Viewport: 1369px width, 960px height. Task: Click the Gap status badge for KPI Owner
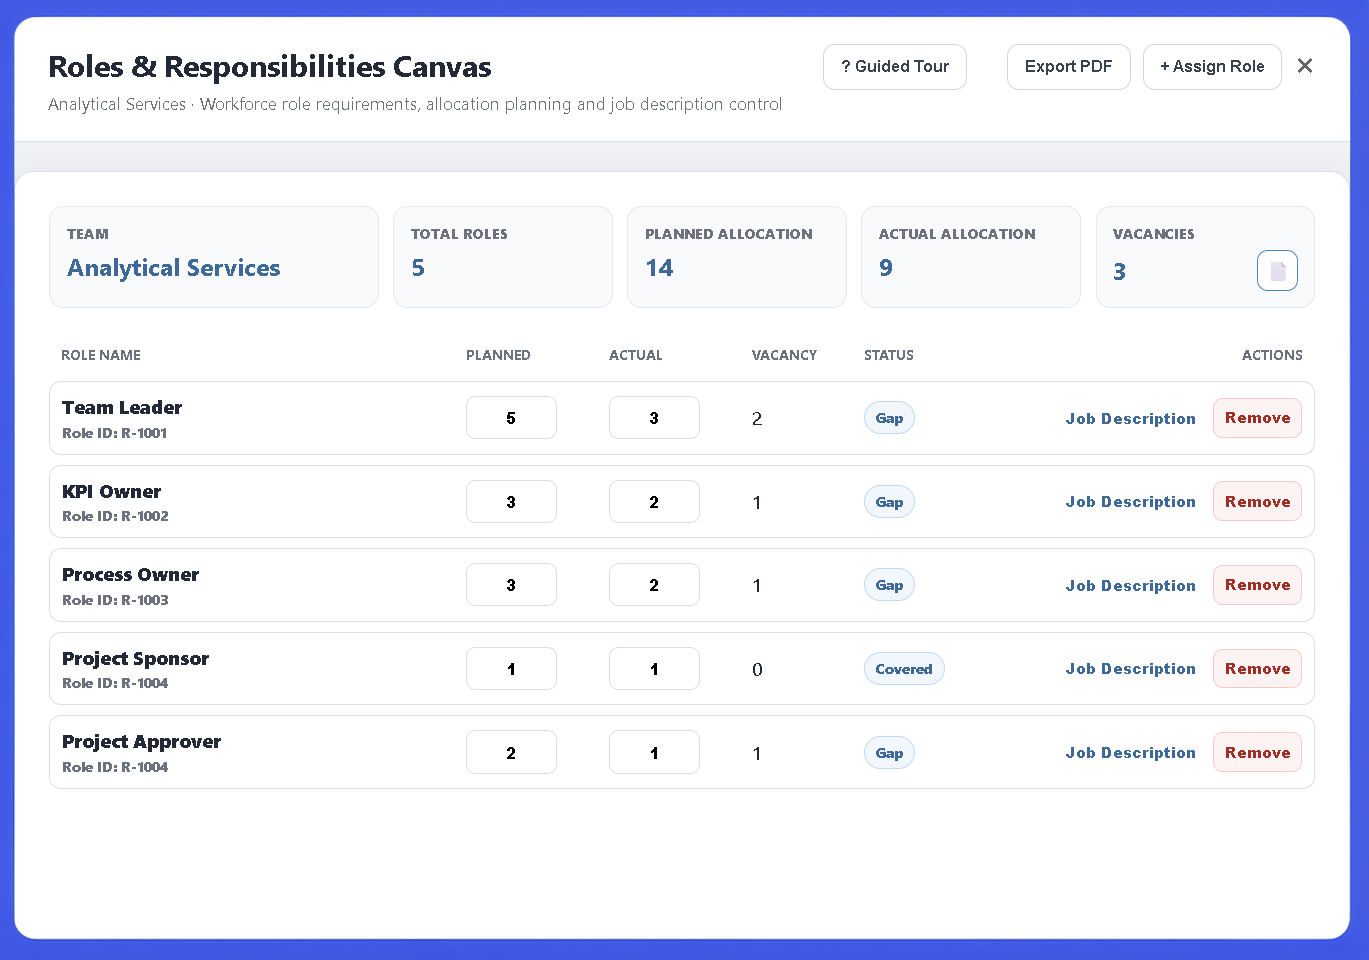(889, 502)
